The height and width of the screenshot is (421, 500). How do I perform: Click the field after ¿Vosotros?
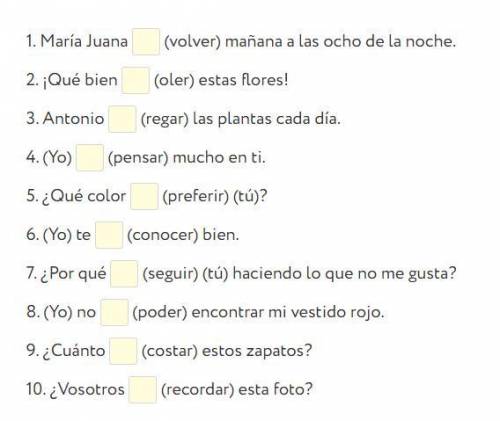click(143, 390)
